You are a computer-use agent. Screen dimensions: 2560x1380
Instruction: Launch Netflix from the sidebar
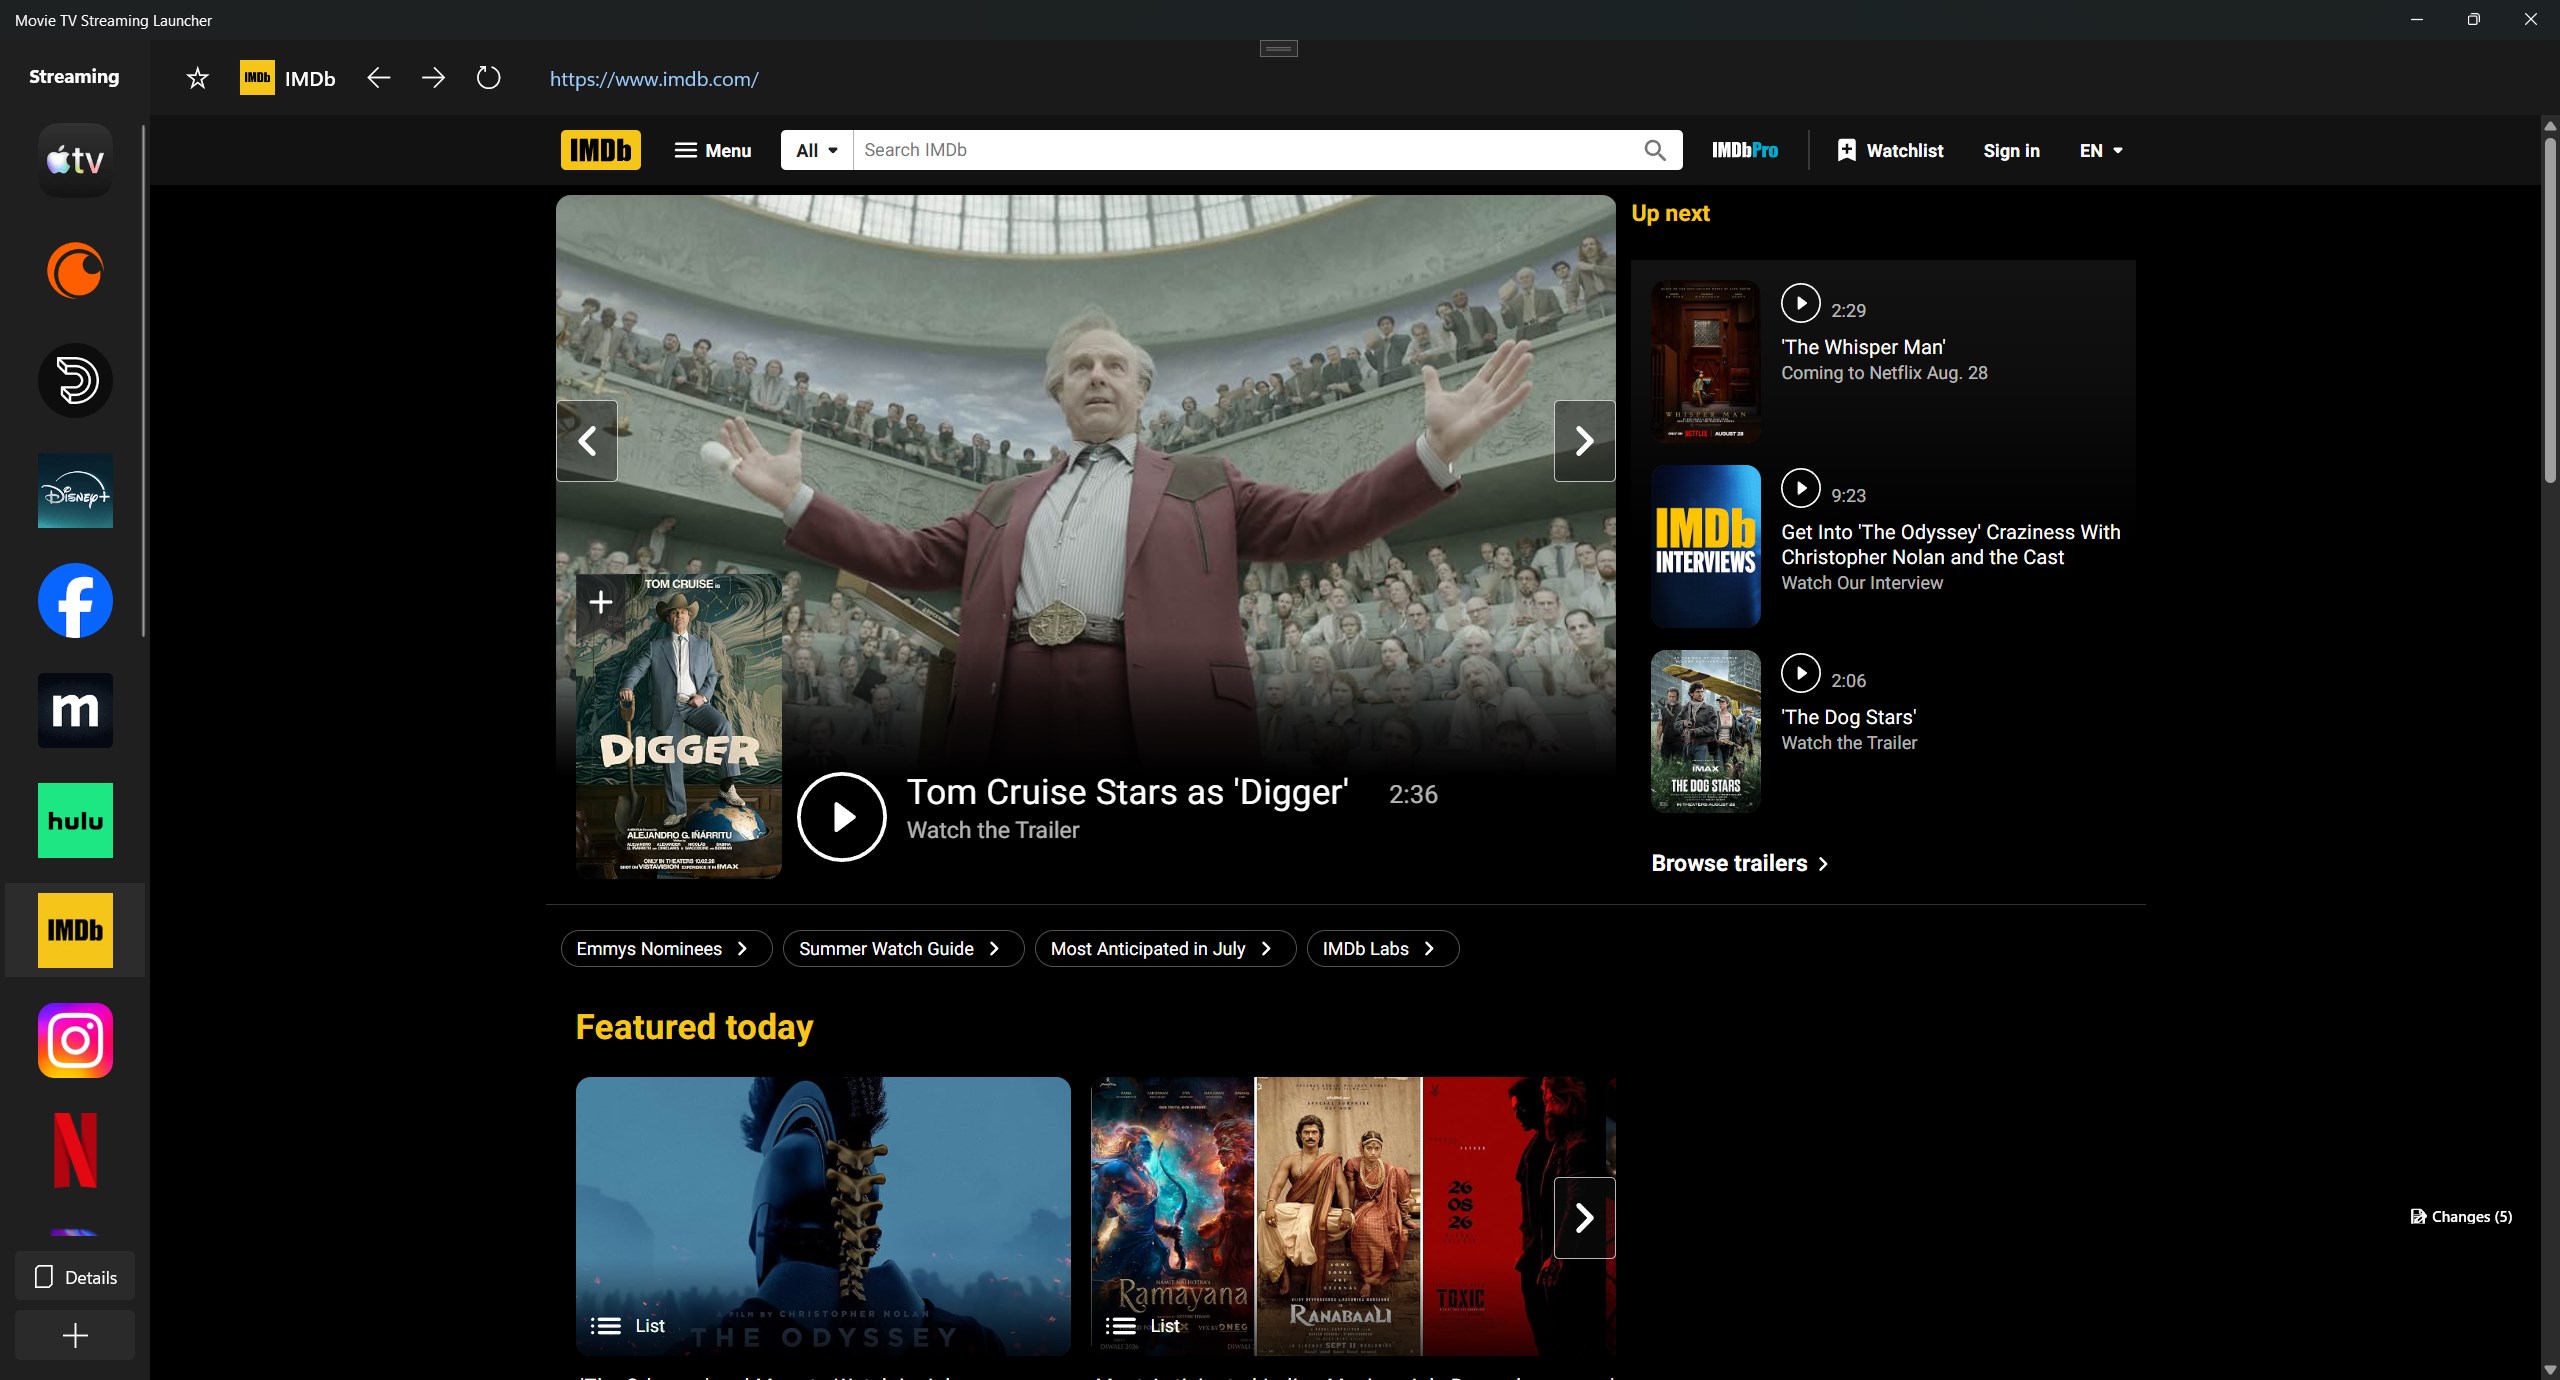pyautogui.click(x=75, y=1150)
